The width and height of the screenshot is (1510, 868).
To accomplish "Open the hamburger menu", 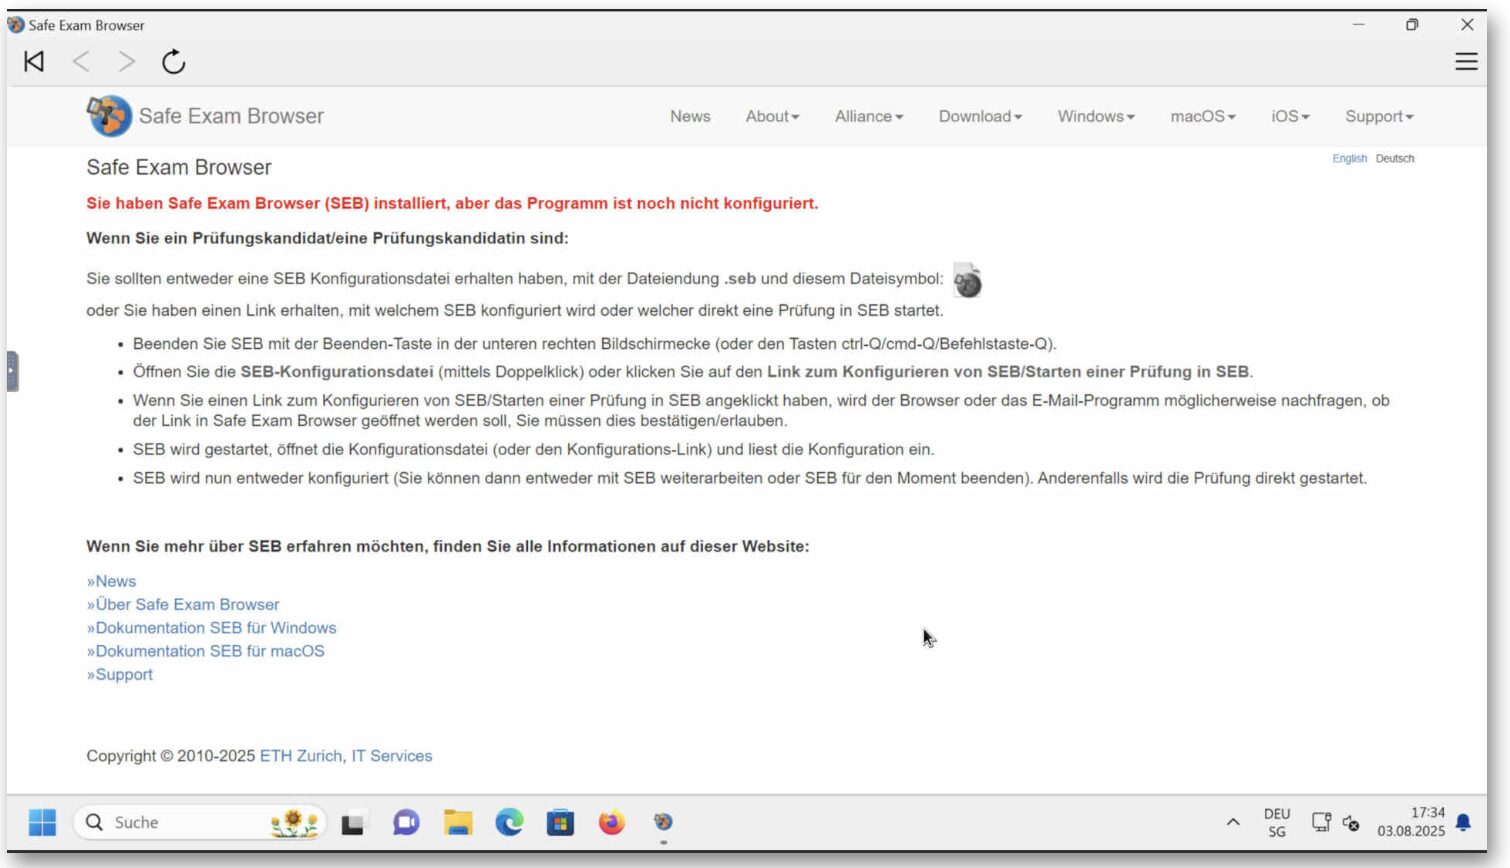I will tap(1466, 62).
